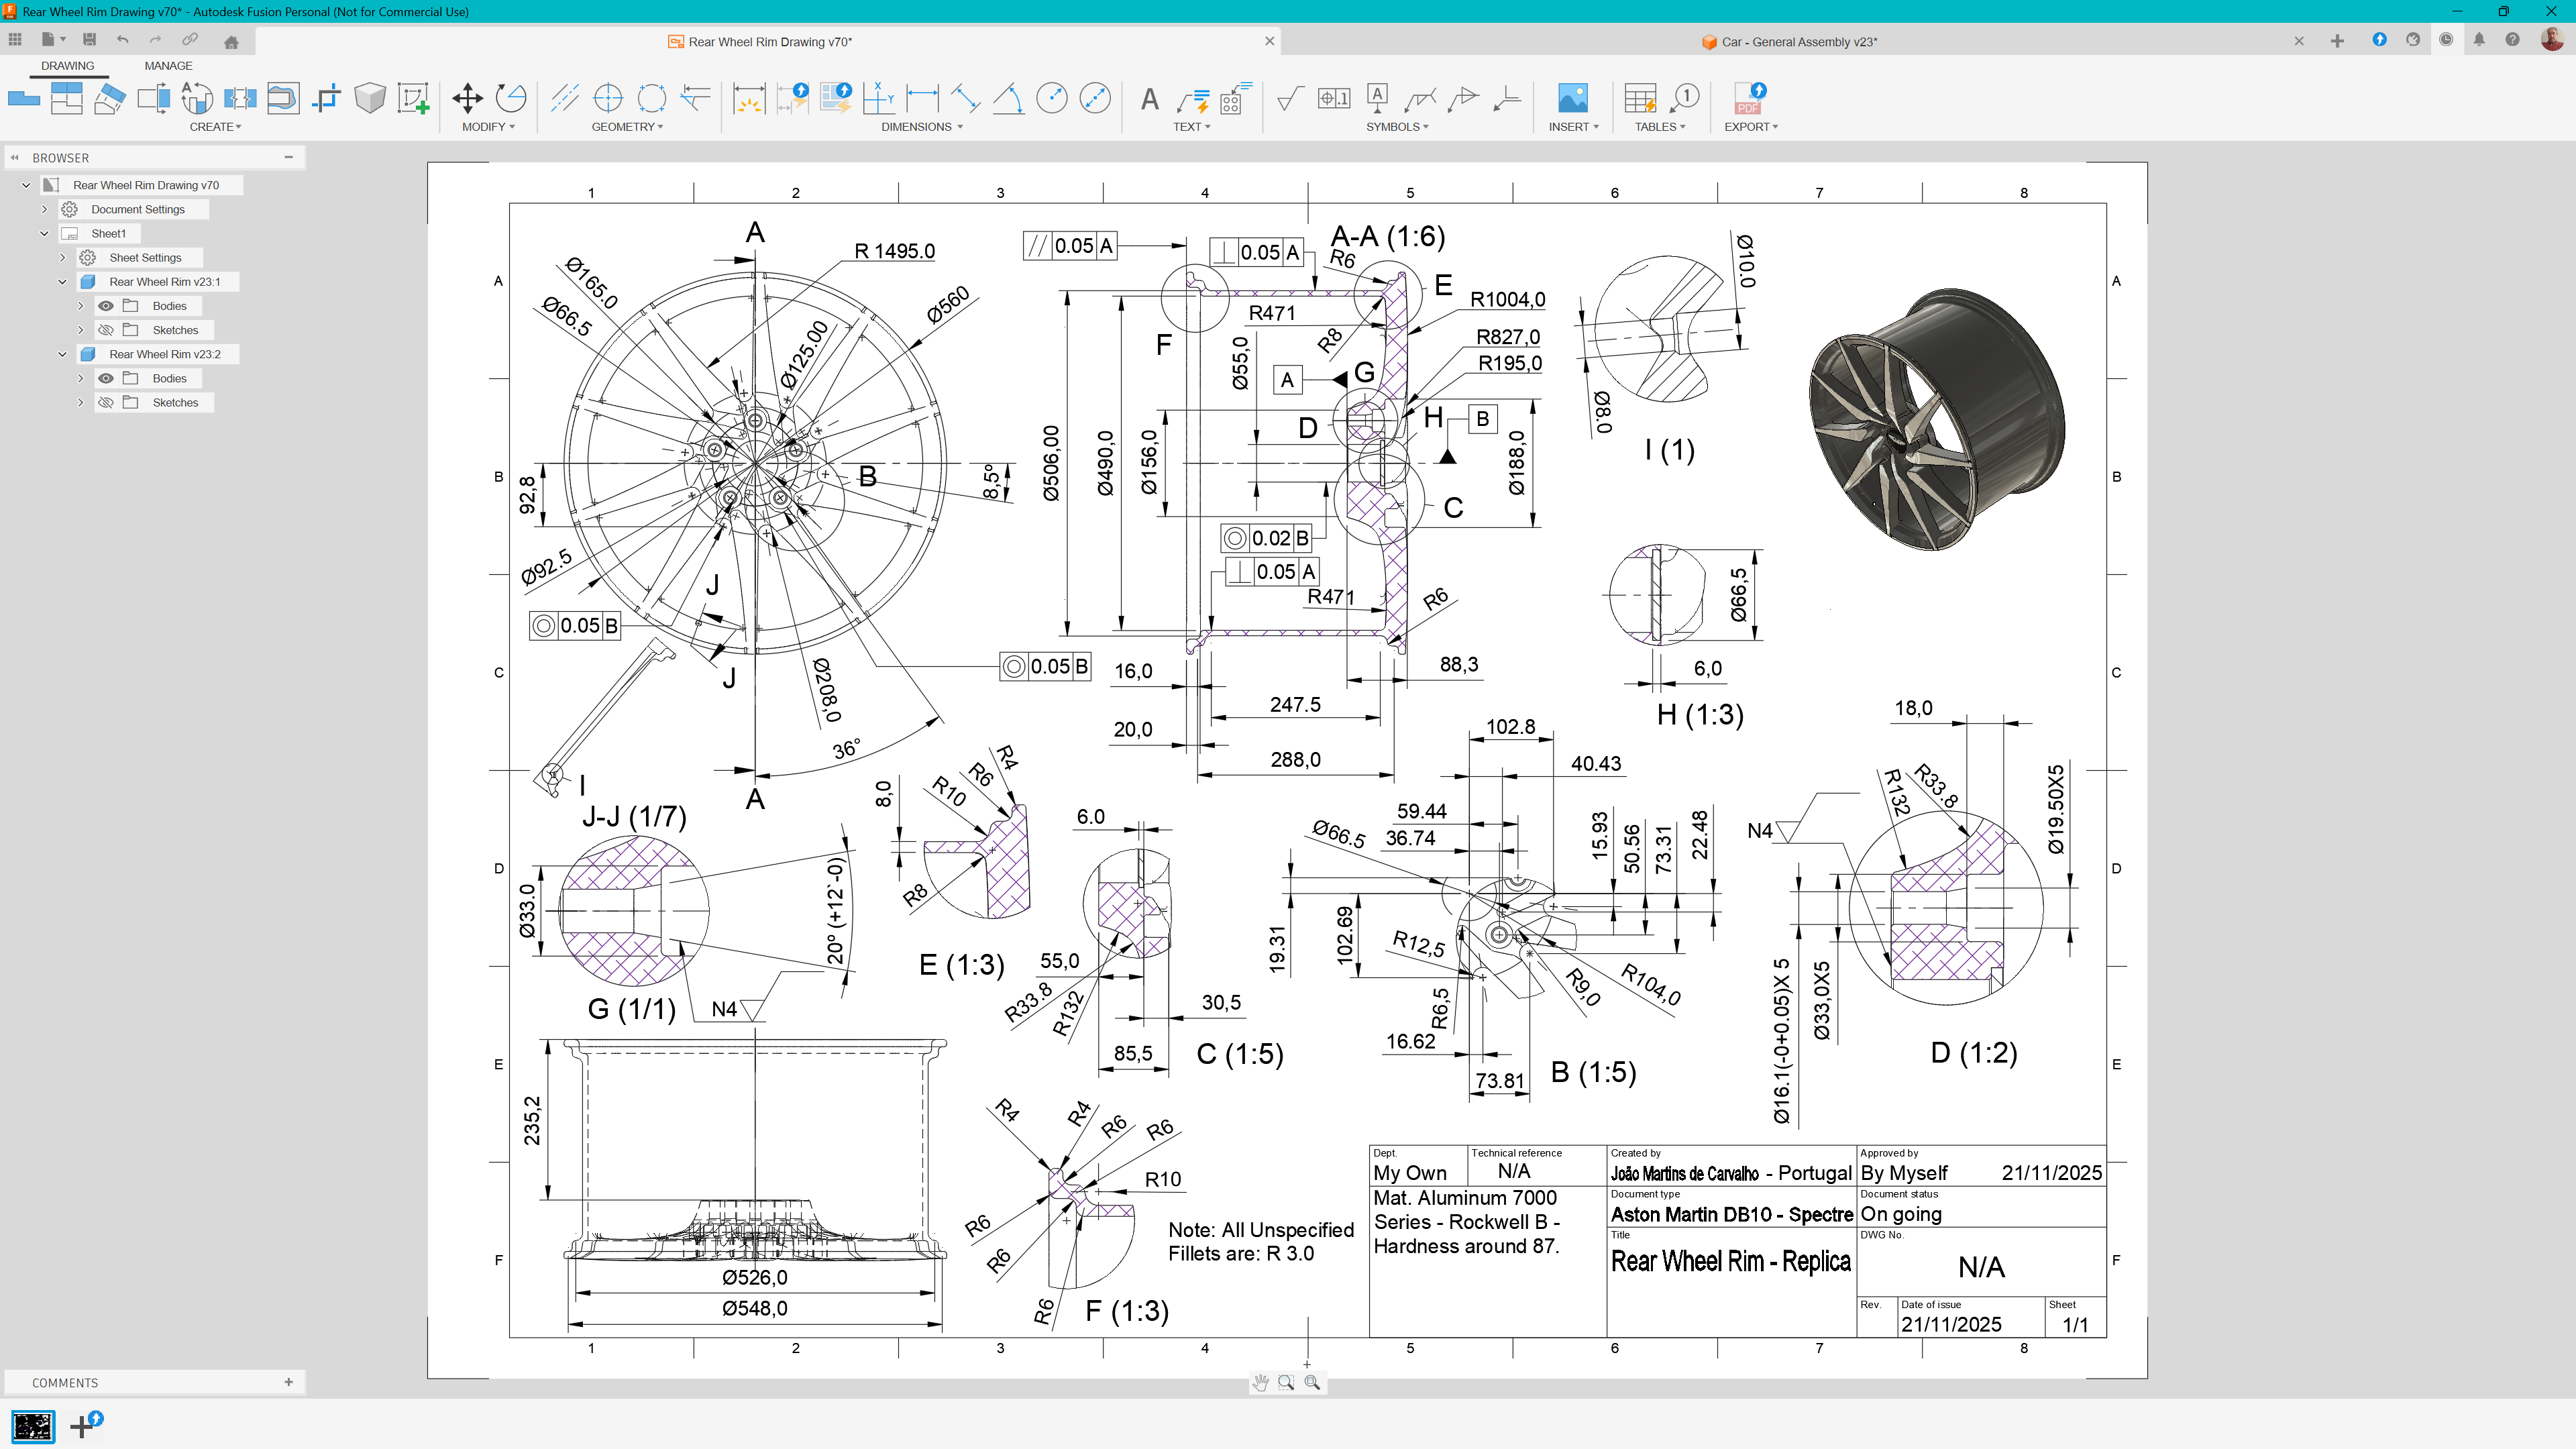2576x1449 pixels.
Task: Click the Angular Dimension tool
Action: [1008, 98]
